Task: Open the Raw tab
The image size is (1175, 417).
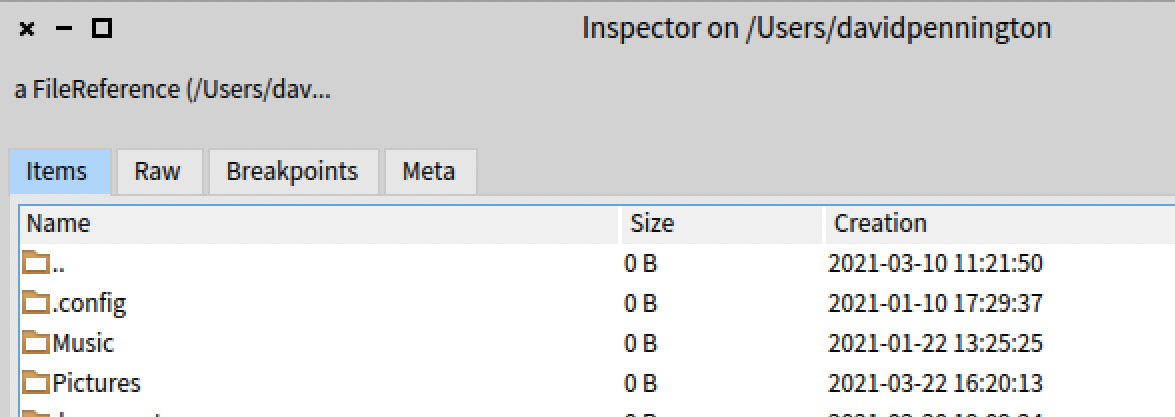Action: [158, 171]
